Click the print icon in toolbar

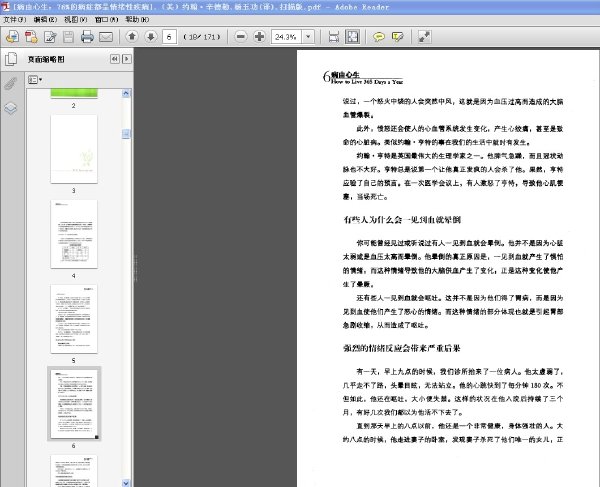pyautogui.click(x=87, y=37)
